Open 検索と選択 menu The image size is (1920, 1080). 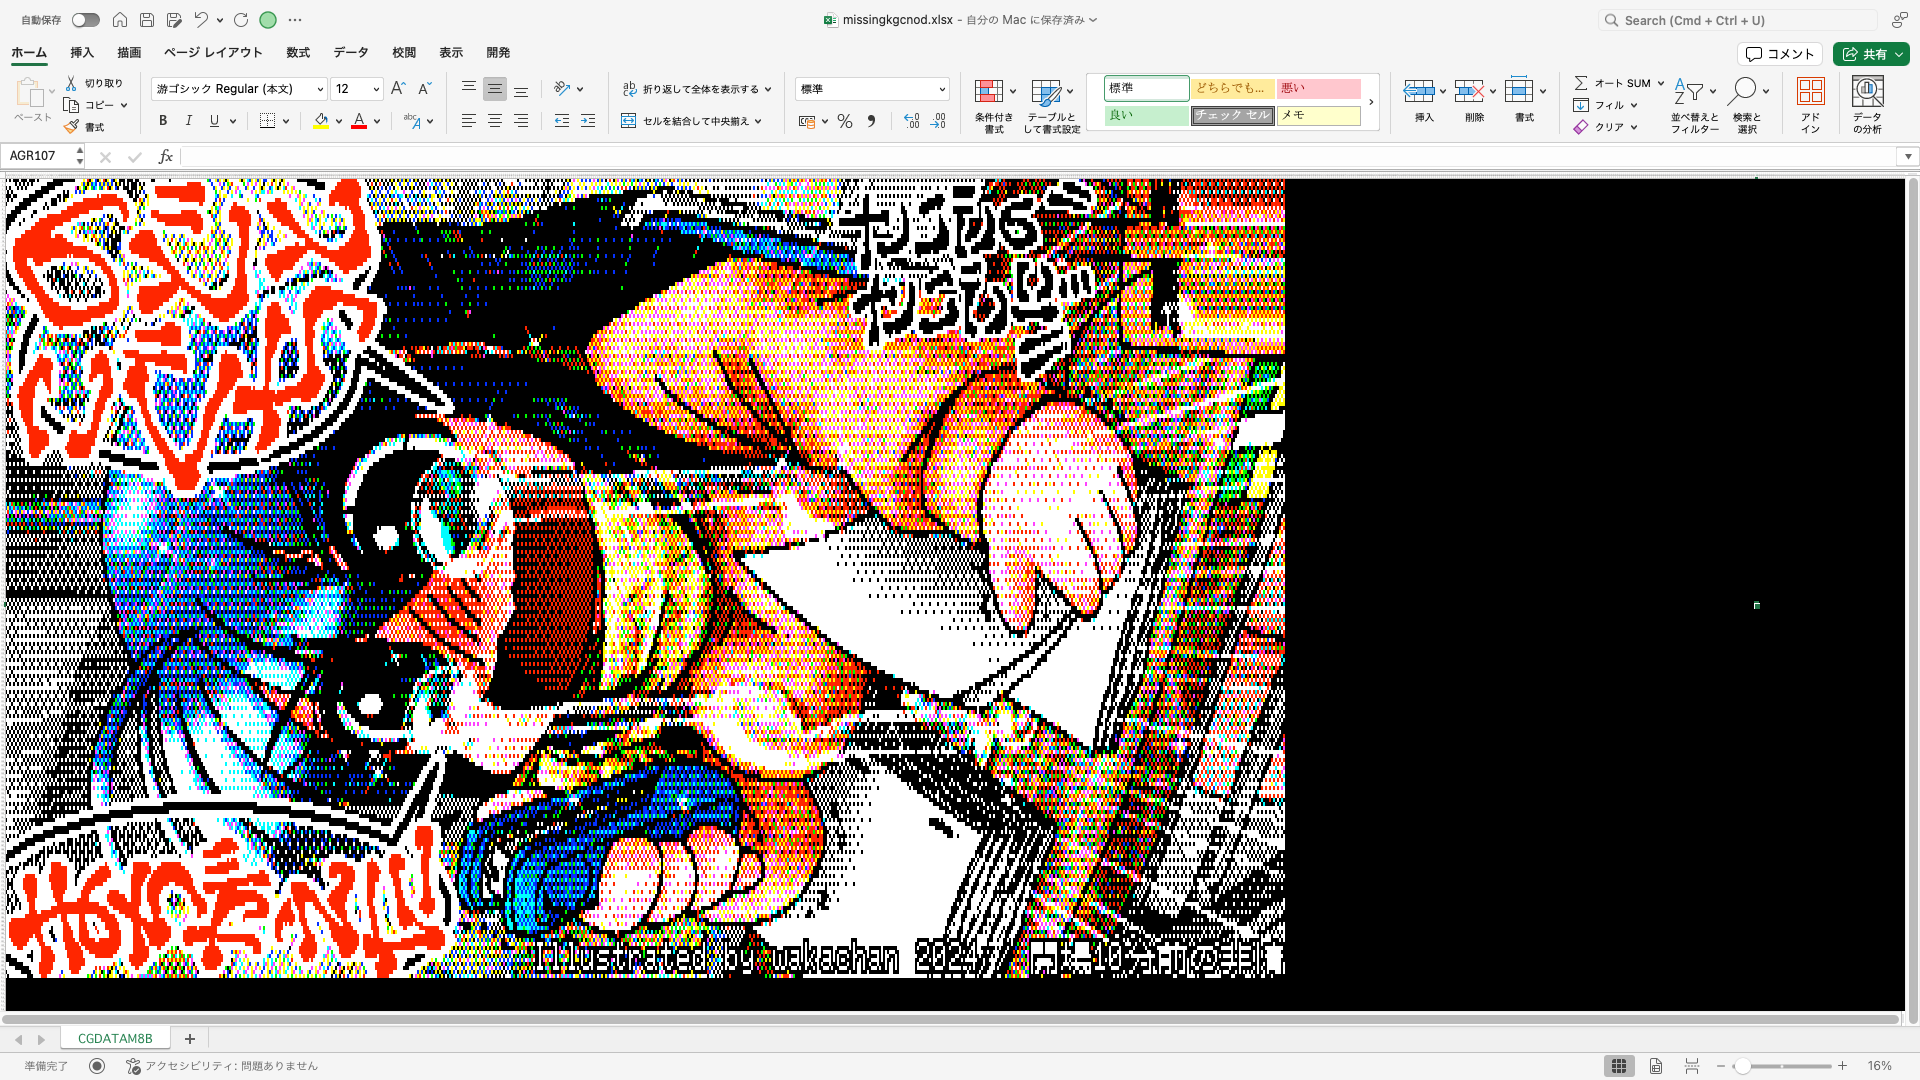(1747, 105)
